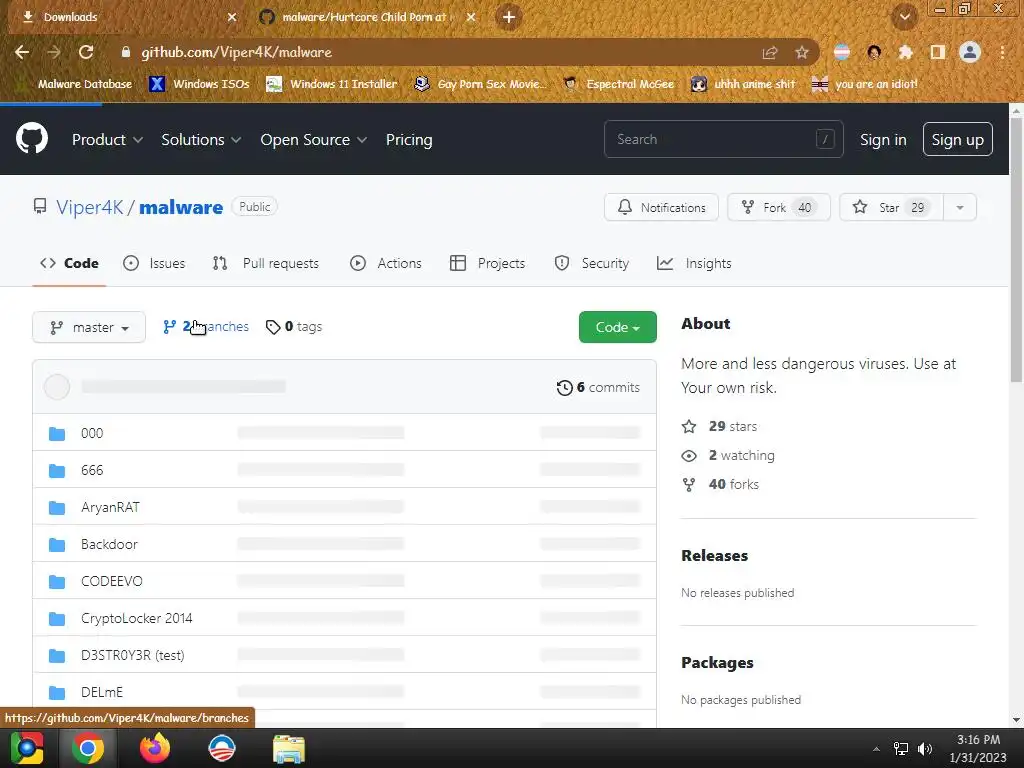The height and width of the screenshot is (768, 1024).
Task: Open the Issues tab
Action: (154, 263)
